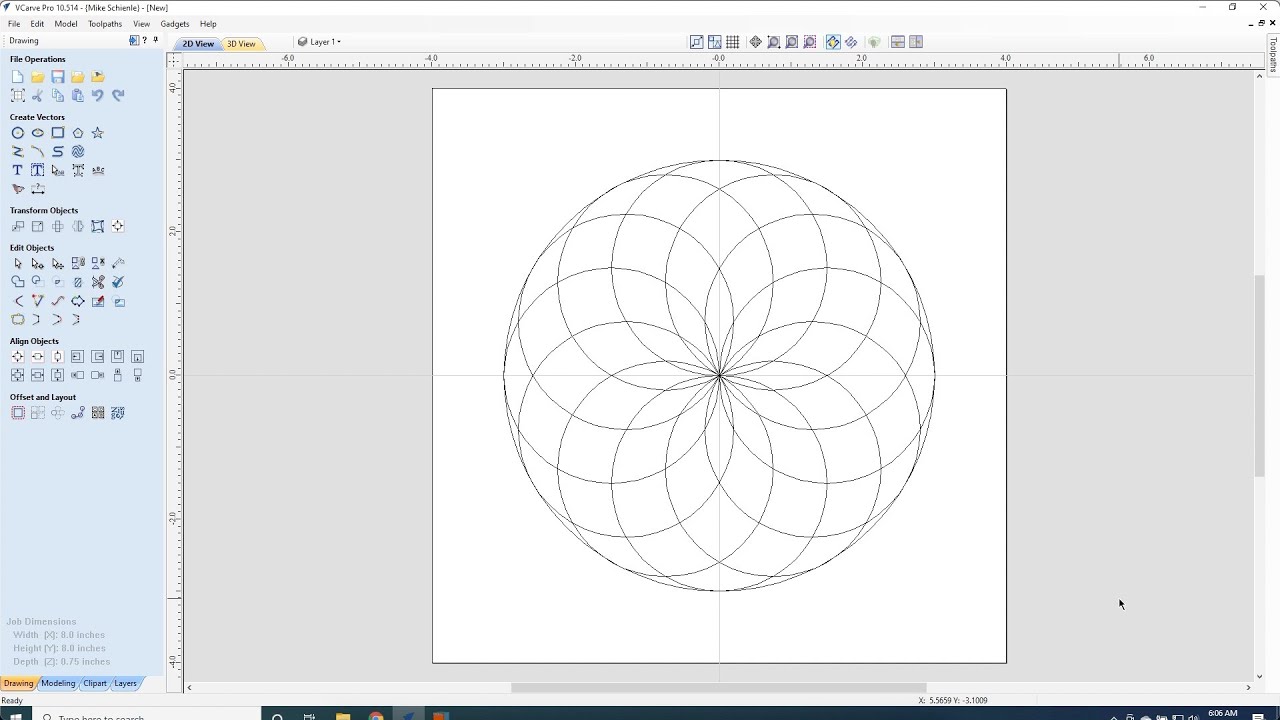Click the taskbar clock showing 6:06 AM
1280x720 pixels.
[1222, 715]
